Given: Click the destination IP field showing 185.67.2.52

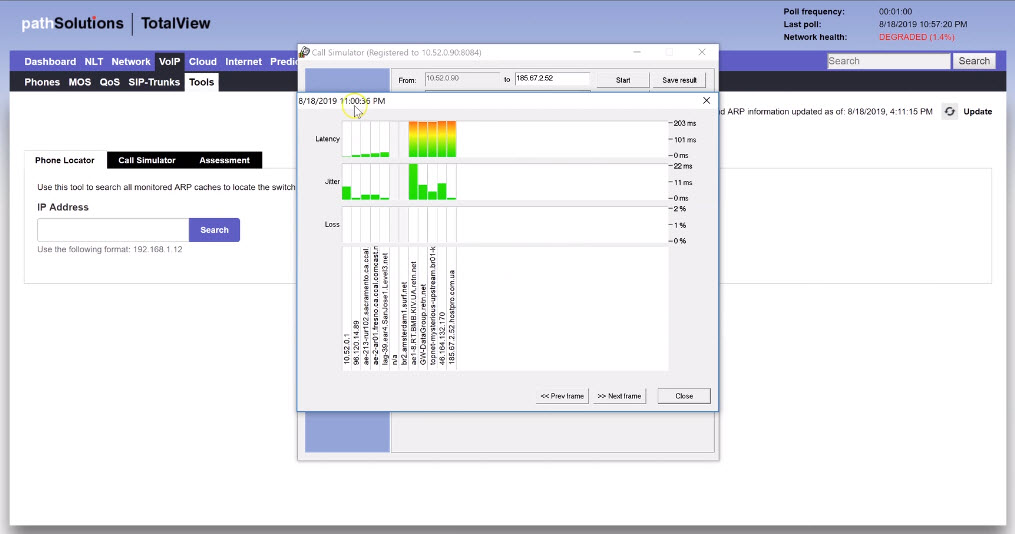Looking at the screenshot, I should pyautogui.click(x=552, y=79).
